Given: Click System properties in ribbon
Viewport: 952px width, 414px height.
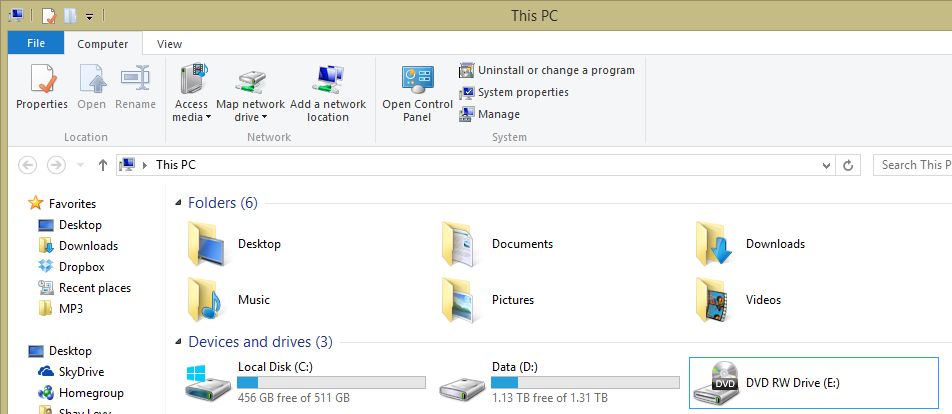Looking at the screenshot, I should (x=523, y=92).
